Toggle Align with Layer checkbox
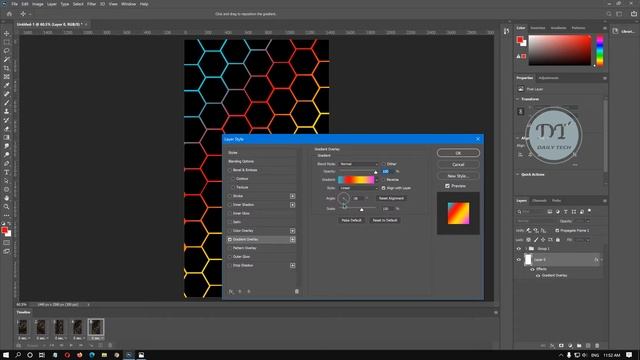Image resolution: width=640 pixels, height=360 pixels. pos(384,188)
